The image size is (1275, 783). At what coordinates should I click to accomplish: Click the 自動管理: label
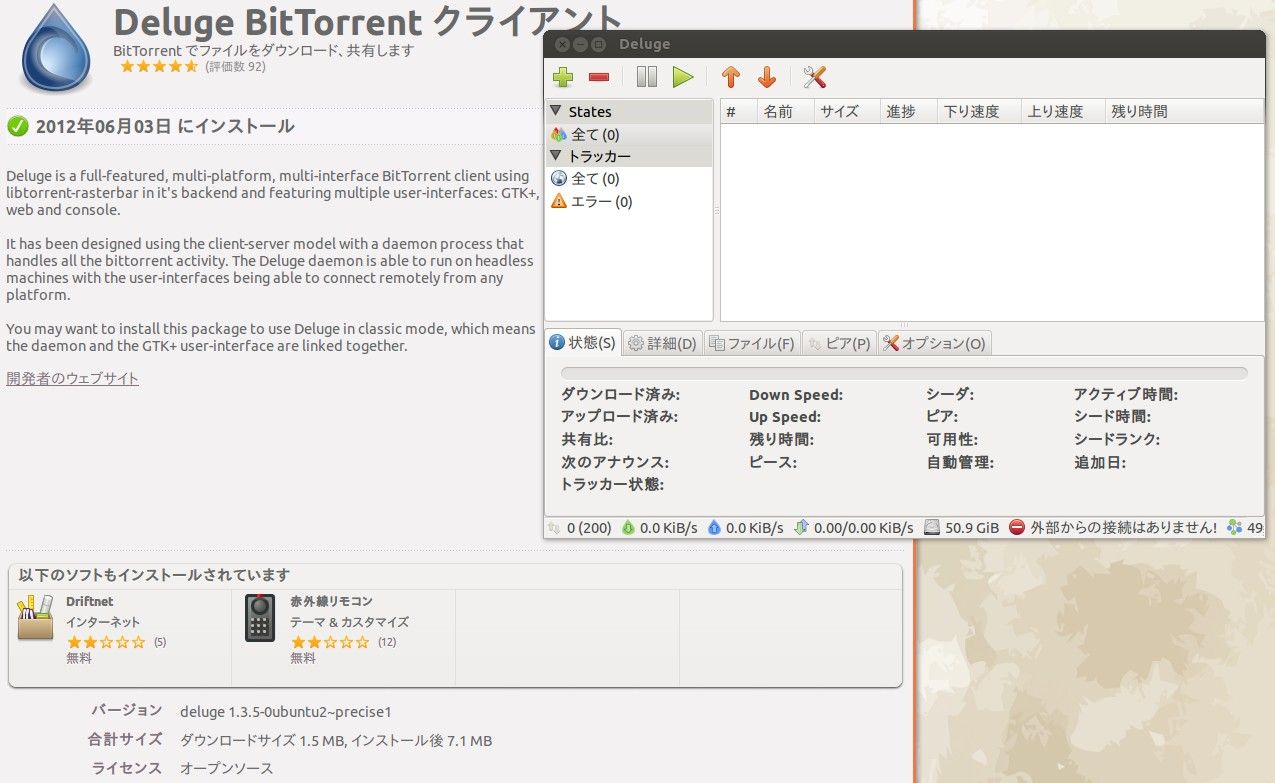coord(960,462)
